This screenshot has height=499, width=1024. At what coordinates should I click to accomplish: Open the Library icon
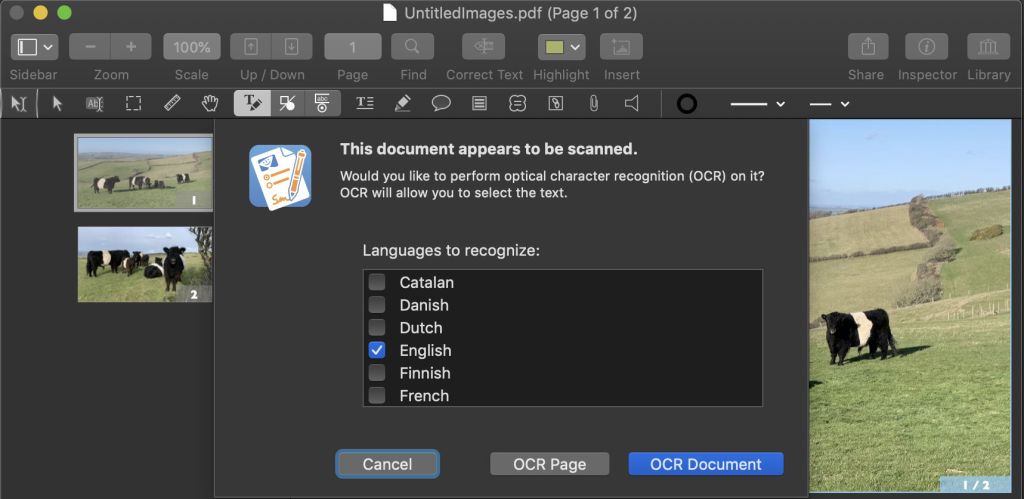(988, 47)
